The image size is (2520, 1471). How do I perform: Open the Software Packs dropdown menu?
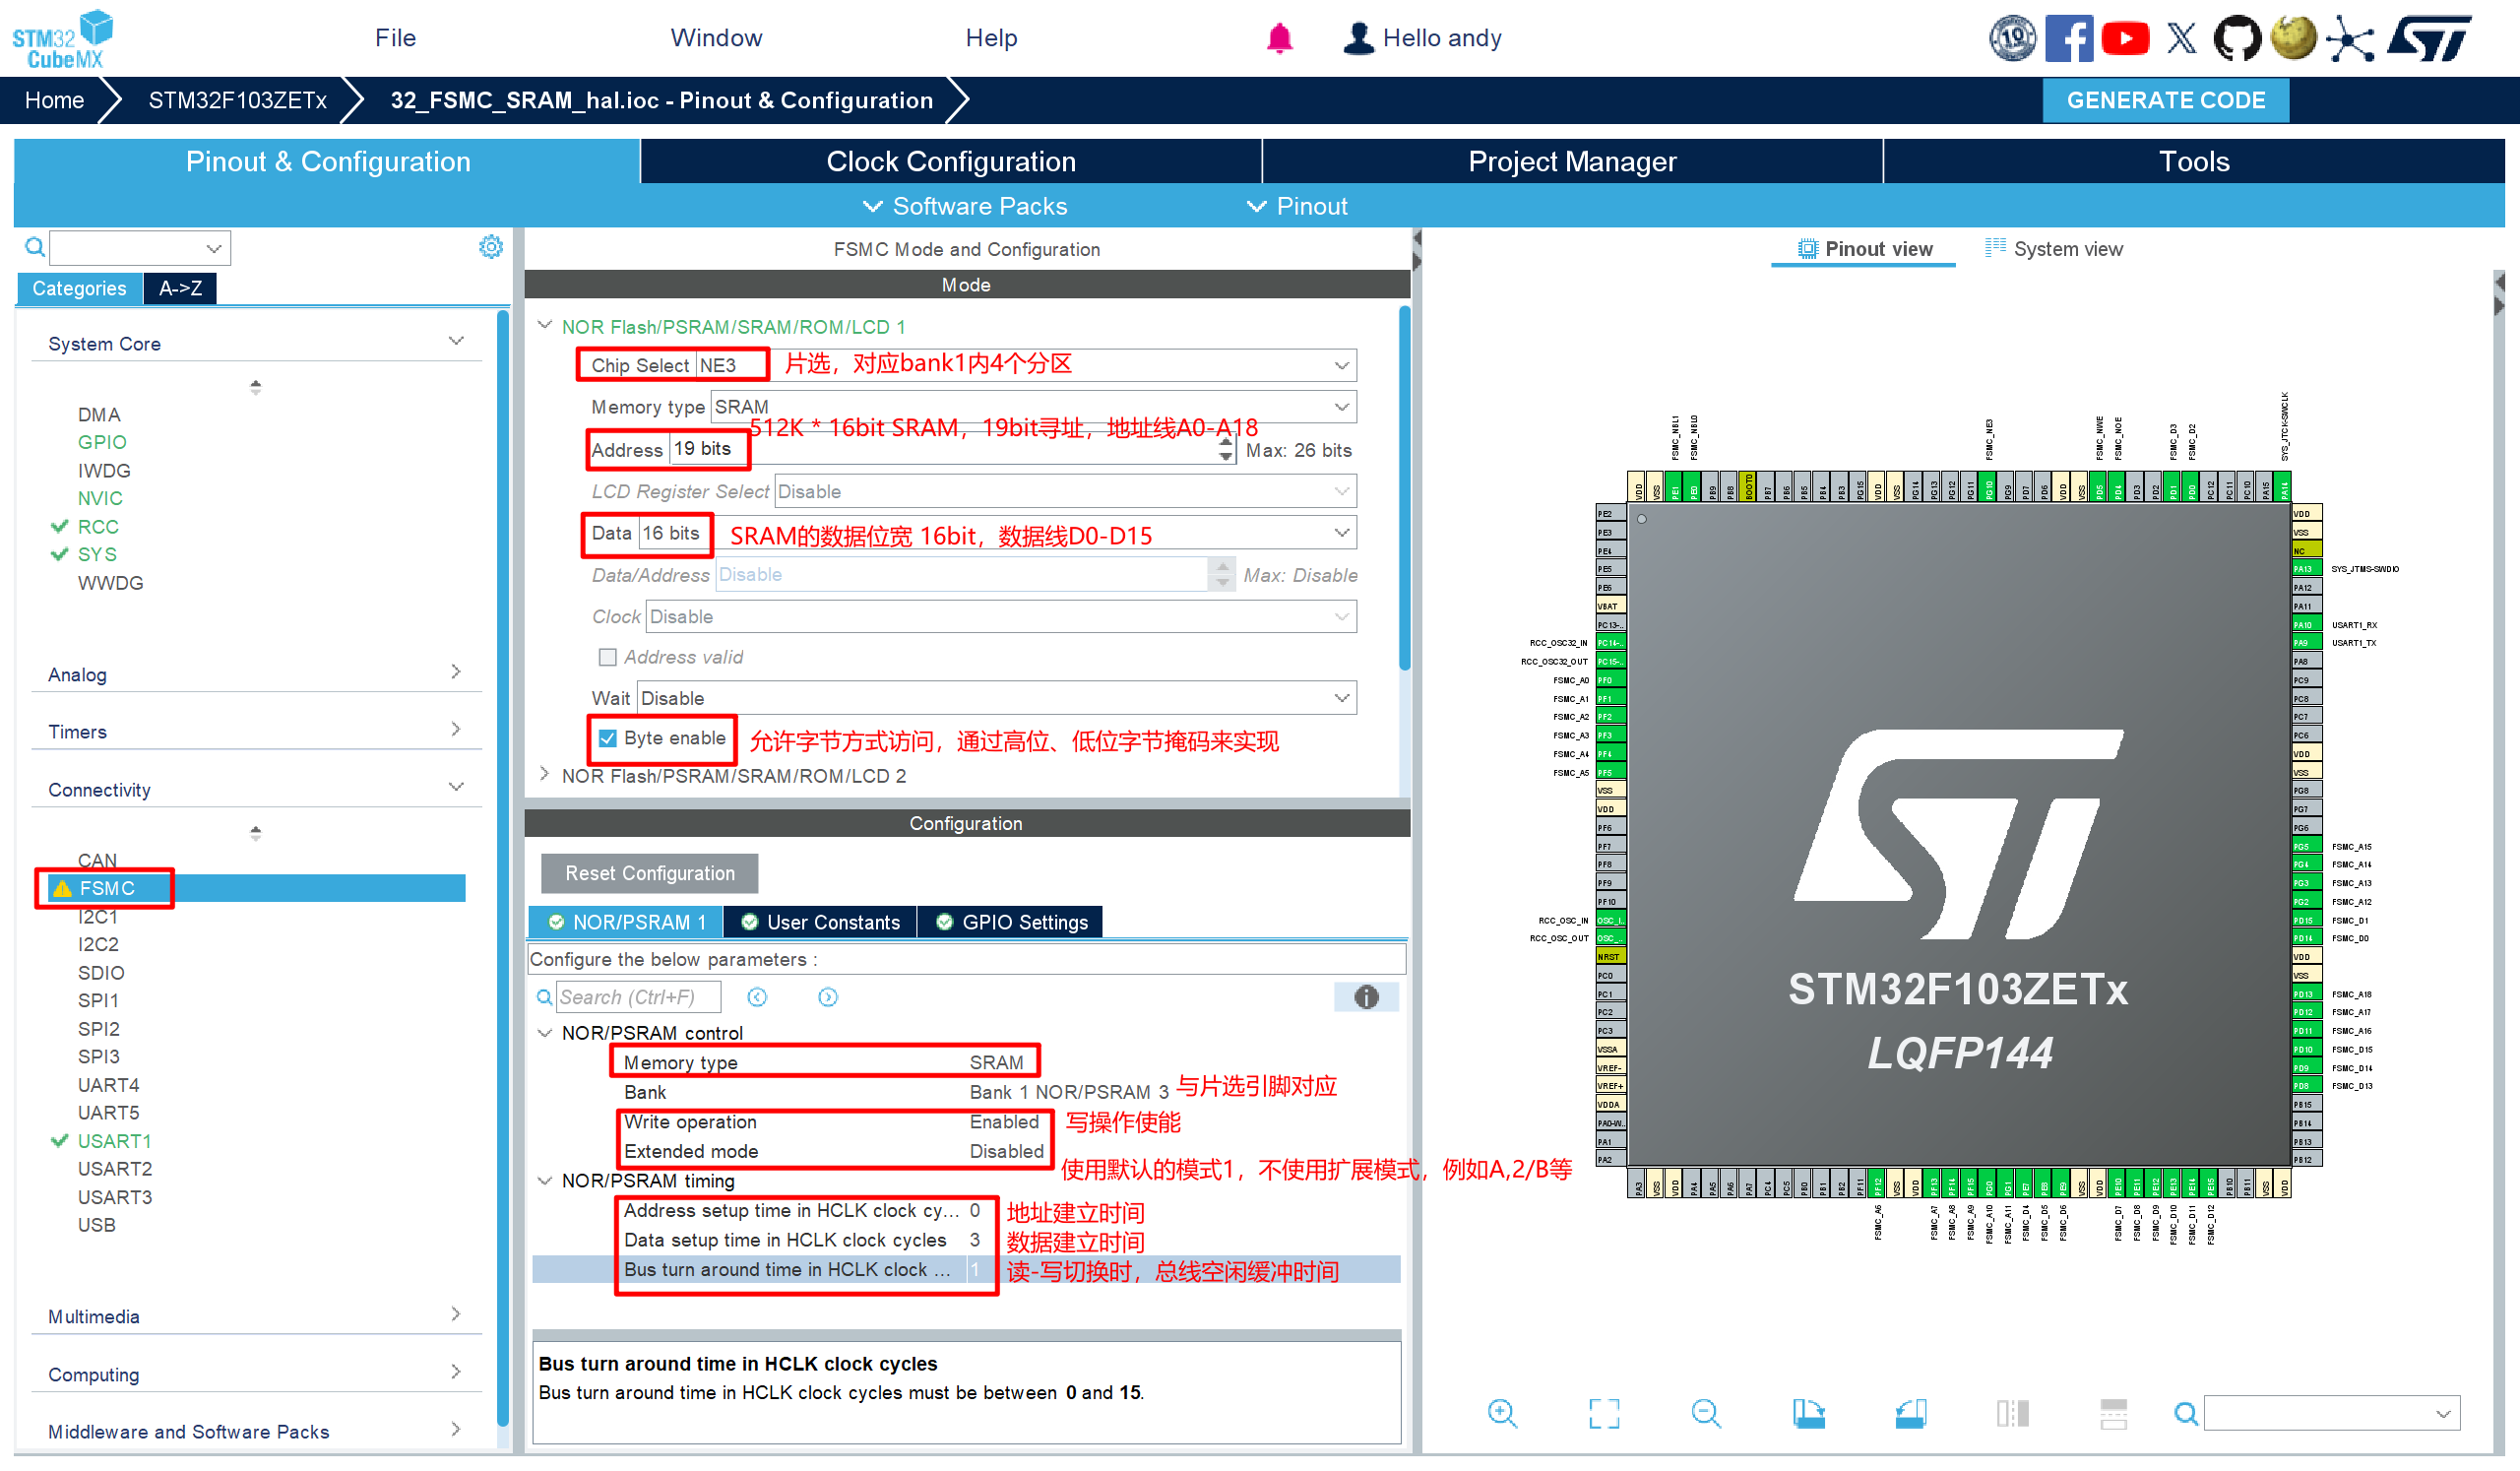point(965,206)
